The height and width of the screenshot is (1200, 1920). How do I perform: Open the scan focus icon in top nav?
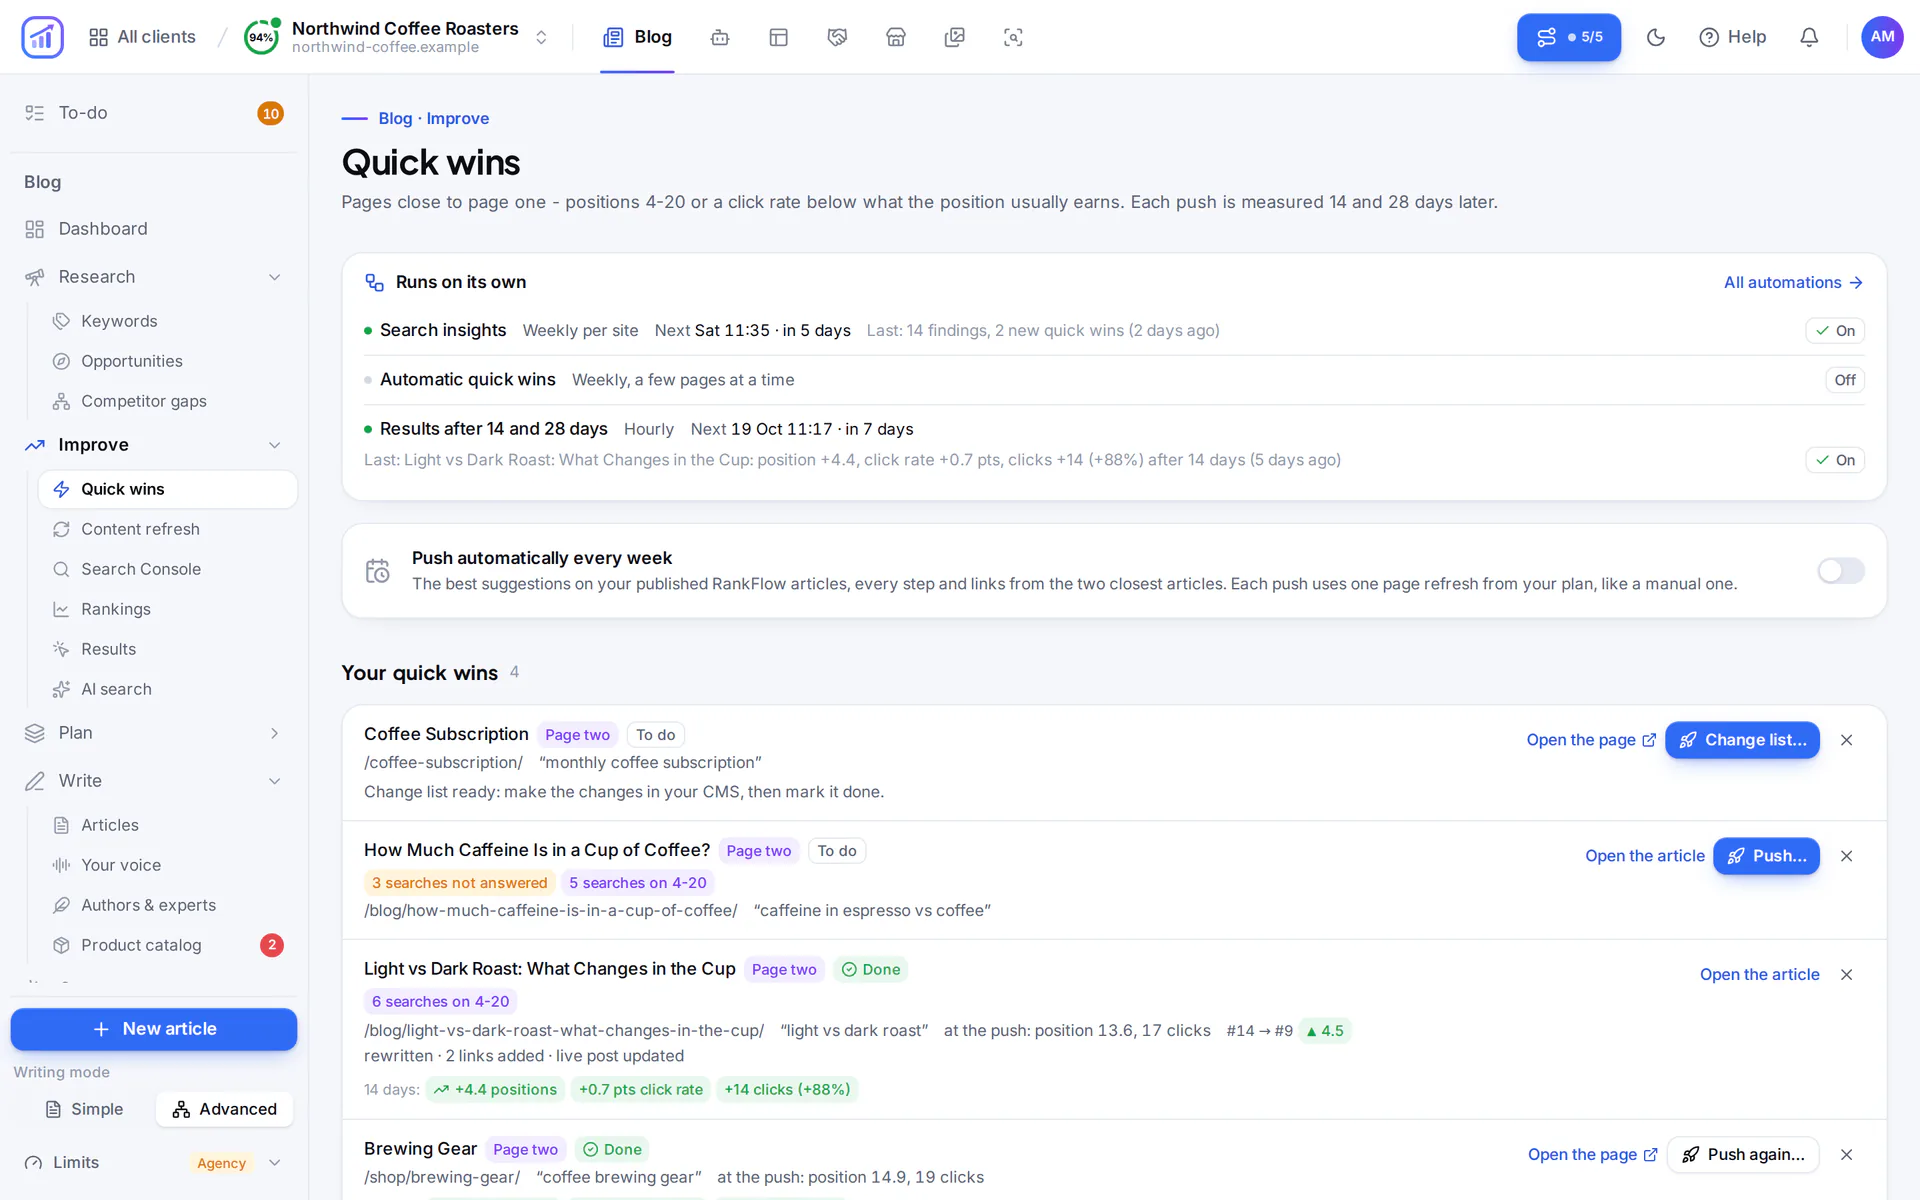1013,37
